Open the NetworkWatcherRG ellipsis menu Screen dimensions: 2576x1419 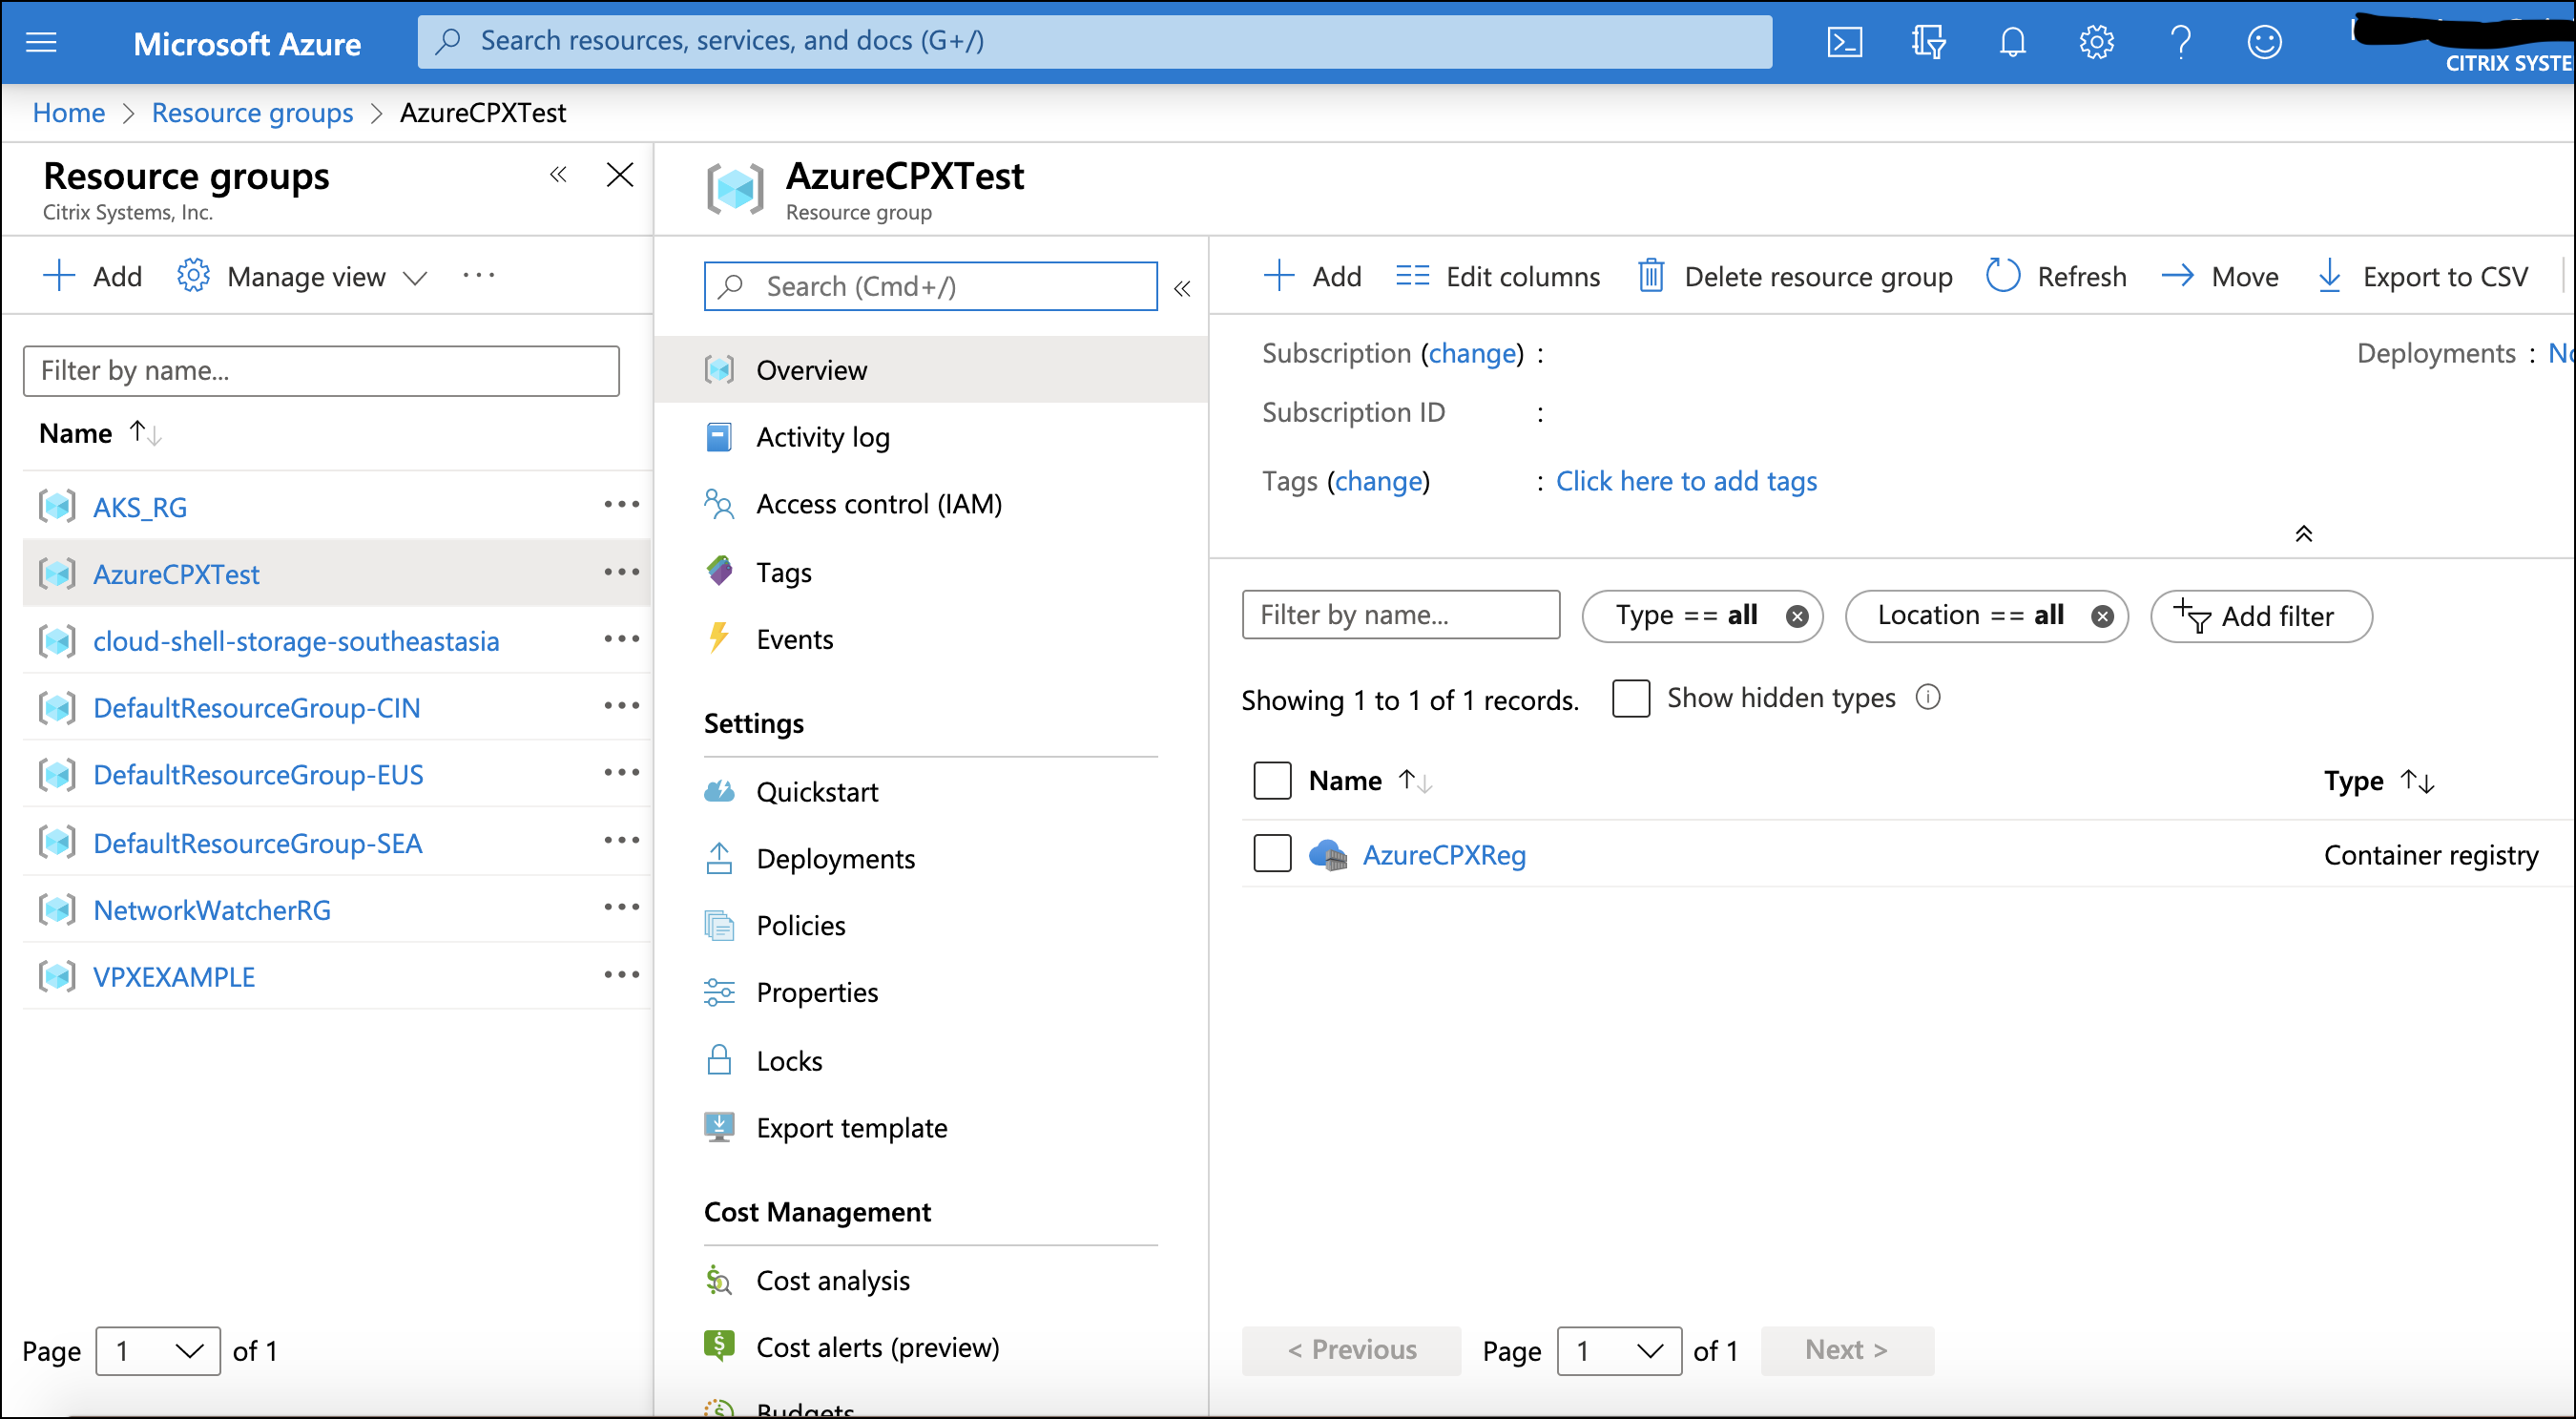(621, 908)
